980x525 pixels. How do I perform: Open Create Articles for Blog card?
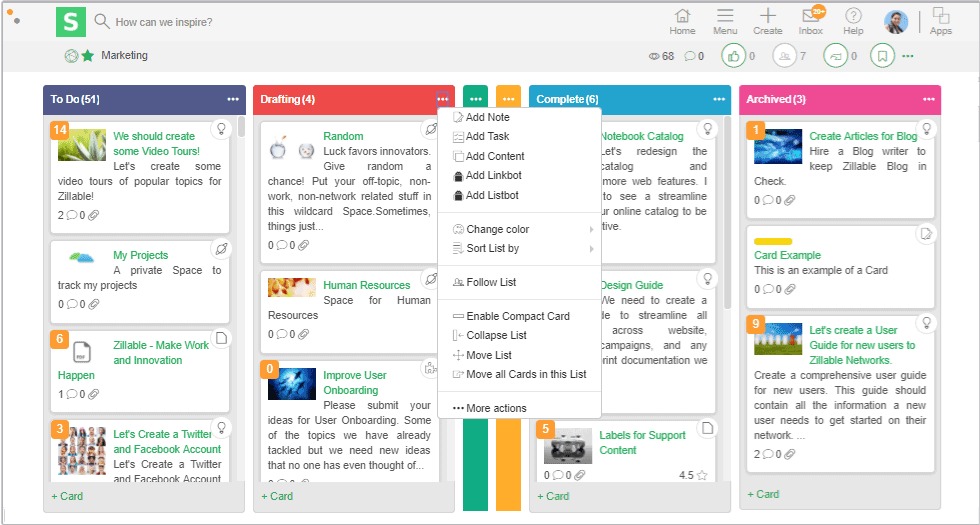[863, 136]
